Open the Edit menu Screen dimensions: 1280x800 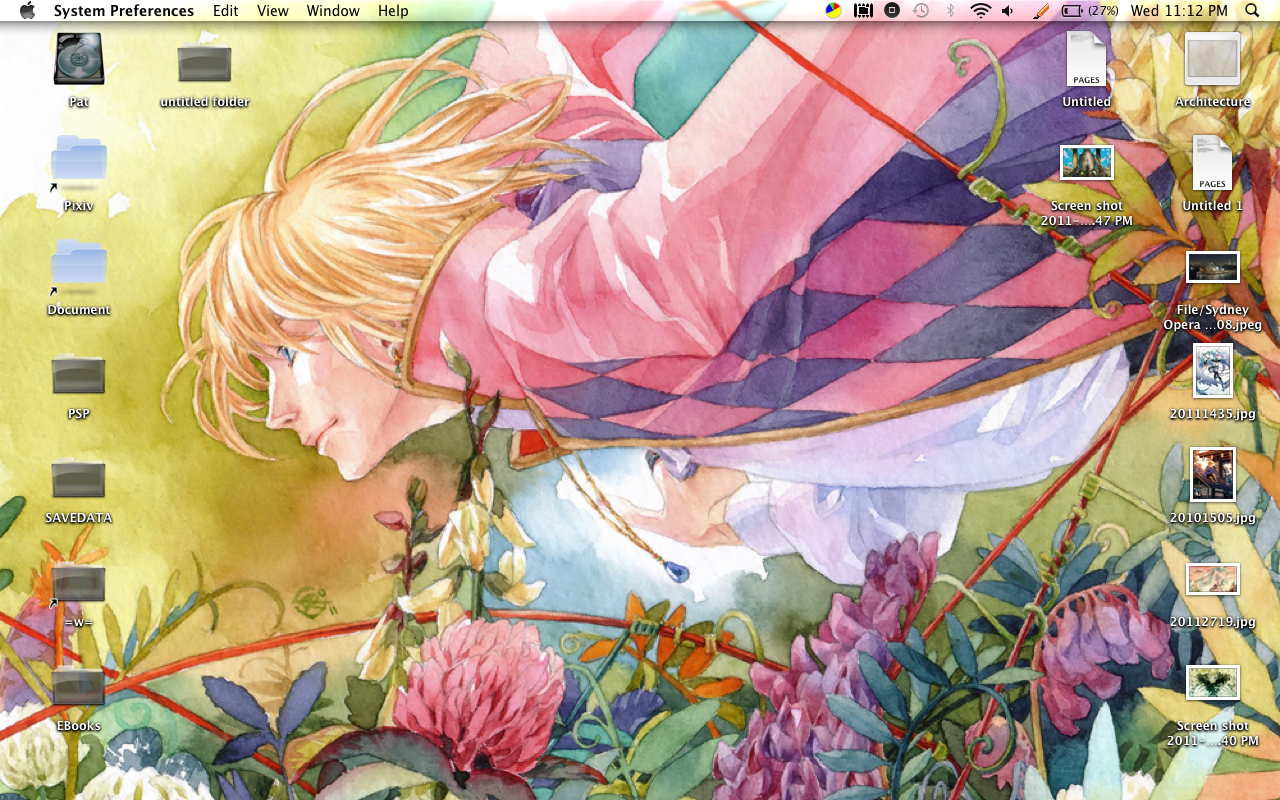pos(226,11)
